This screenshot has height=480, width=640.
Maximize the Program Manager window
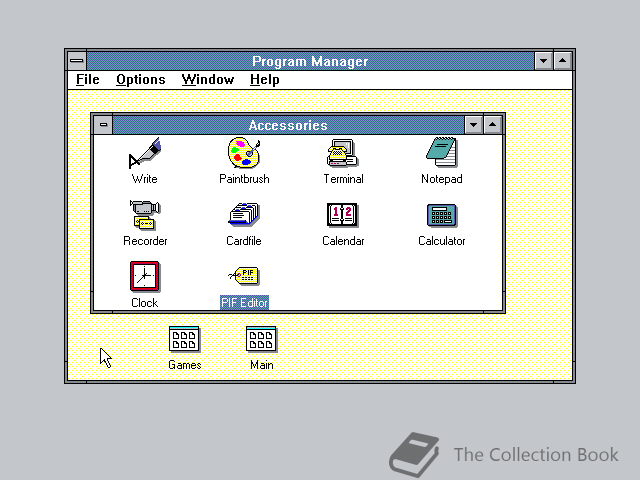pyautogui.click(x=562, y=61)
